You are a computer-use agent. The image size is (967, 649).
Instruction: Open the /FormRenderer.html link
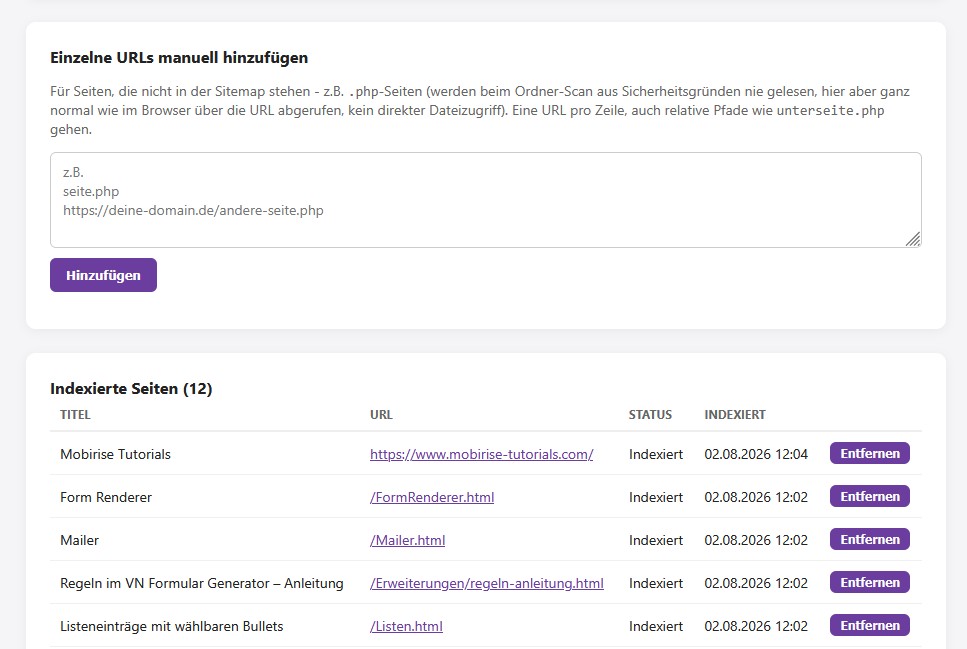(x=432, y=497)
